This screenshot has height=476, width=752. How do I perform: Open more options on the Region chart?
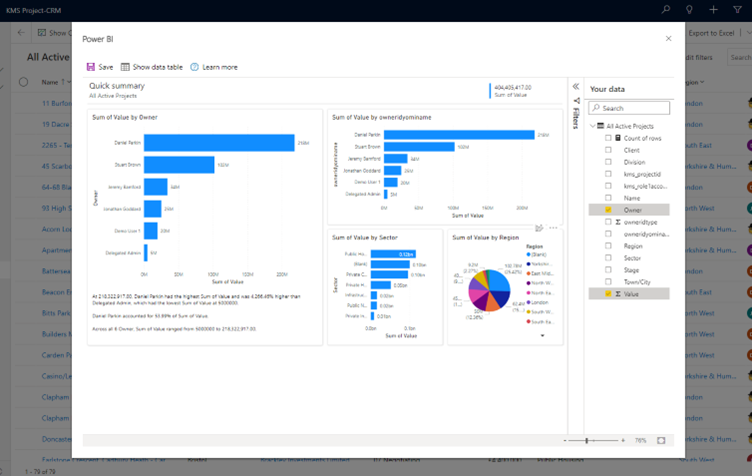click(x=553, y=228)
